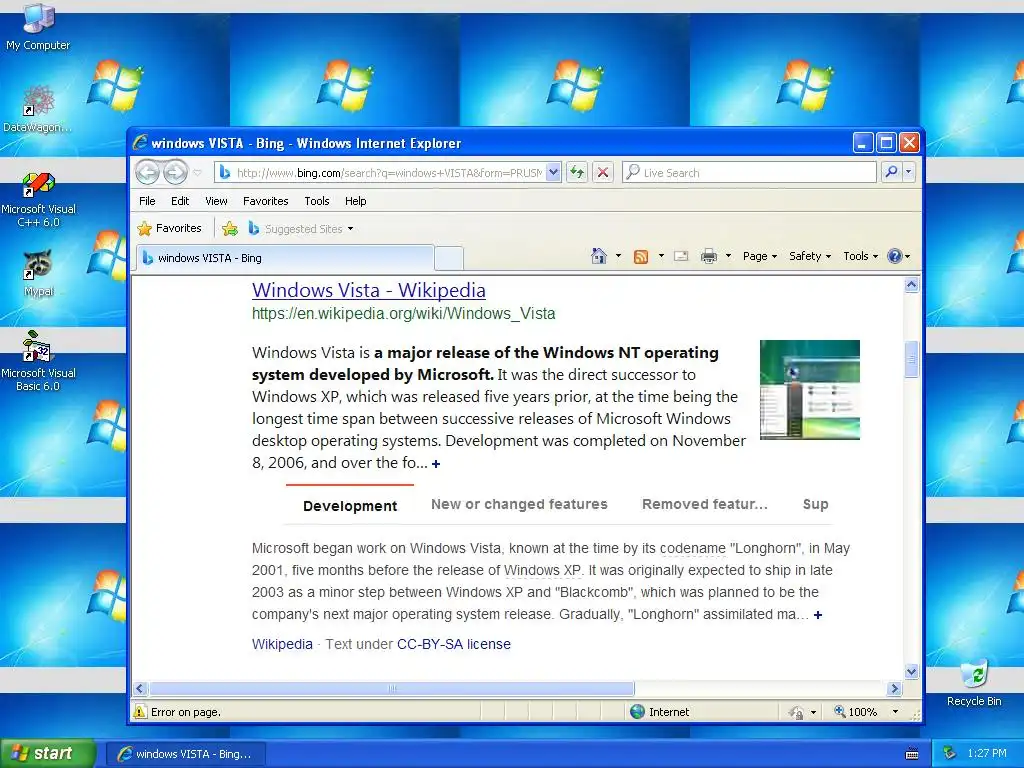Click the Safely Remove Hardware tray icon

pos(949,753)
